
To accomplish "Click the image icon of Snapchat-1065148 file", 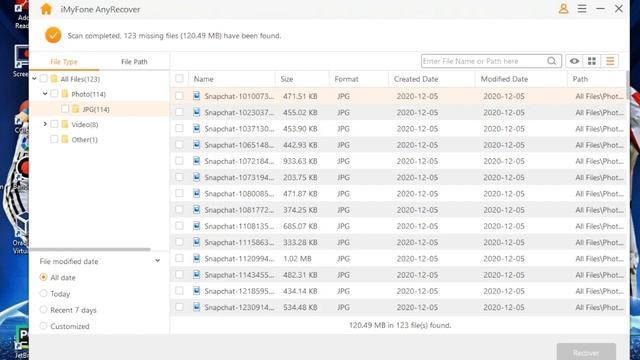I will pos(197,144).
